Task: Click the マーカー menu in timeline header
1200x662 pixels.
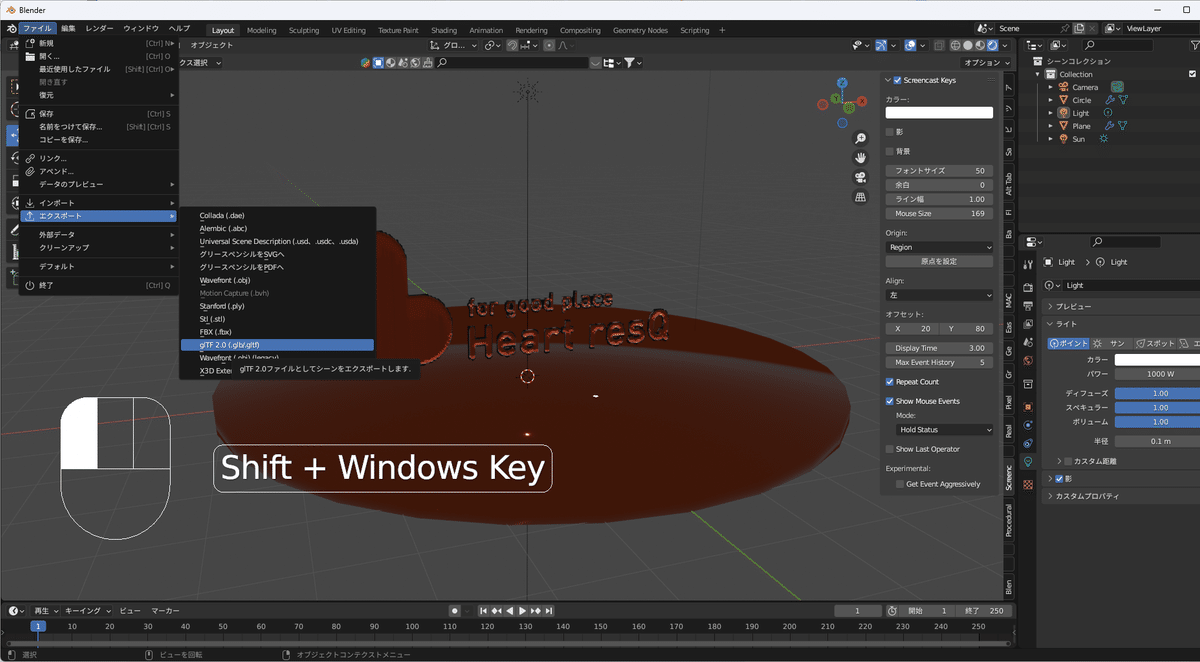Action: click(165, 610)
